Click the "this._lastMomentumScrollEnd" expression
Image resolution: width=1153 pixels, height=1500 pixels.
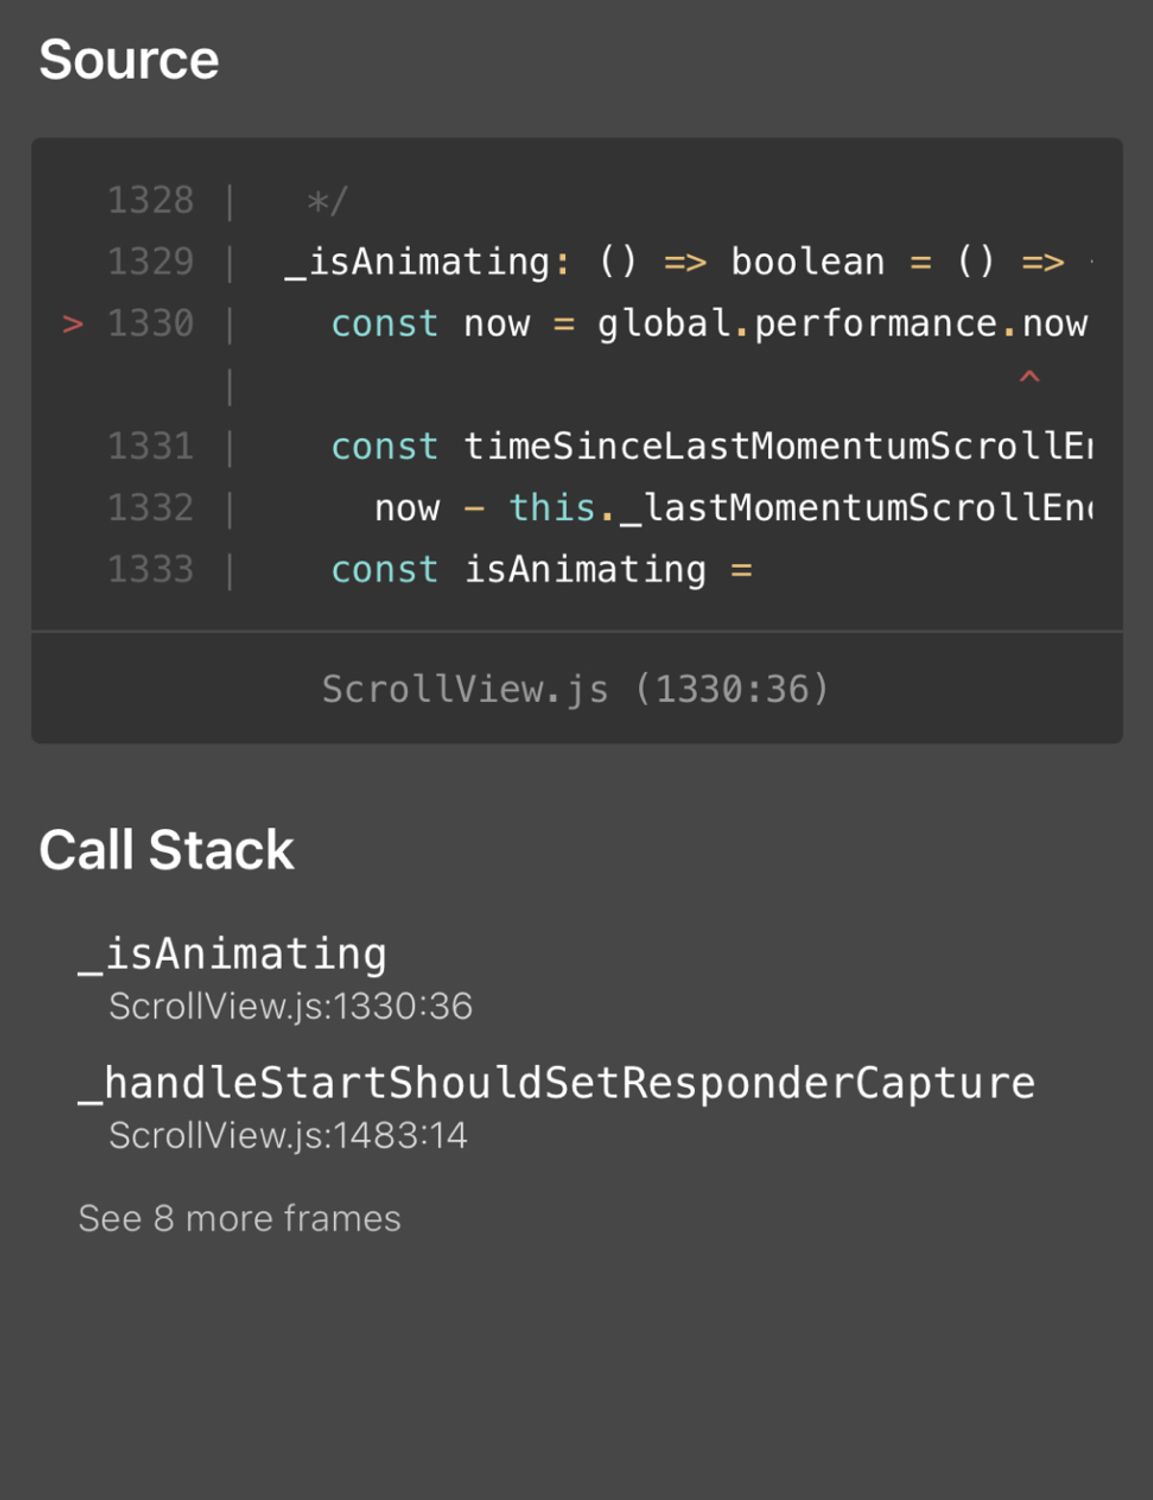[800, 508]
